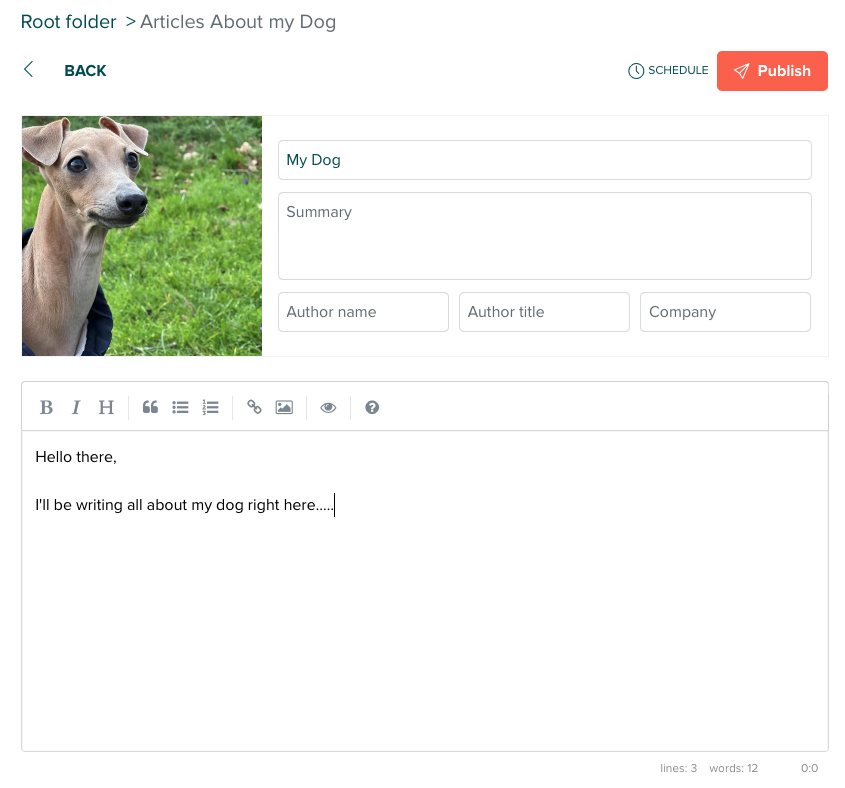Go back using the BACK link
This screenshot has width=845, height=788.
coord(85,70)
